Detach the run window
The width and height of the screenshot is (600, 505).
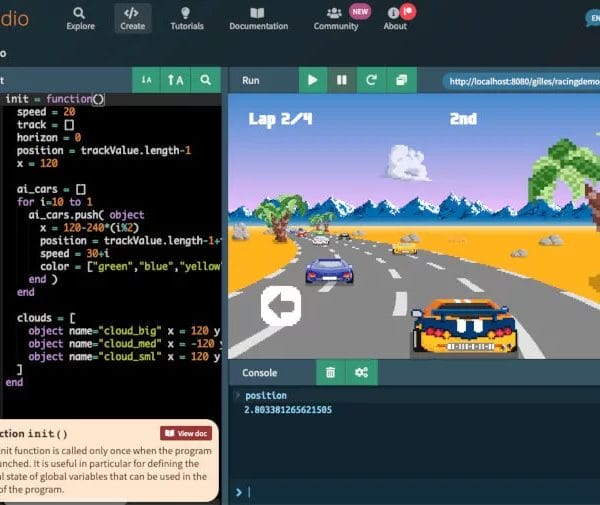(x=401, y=80)
